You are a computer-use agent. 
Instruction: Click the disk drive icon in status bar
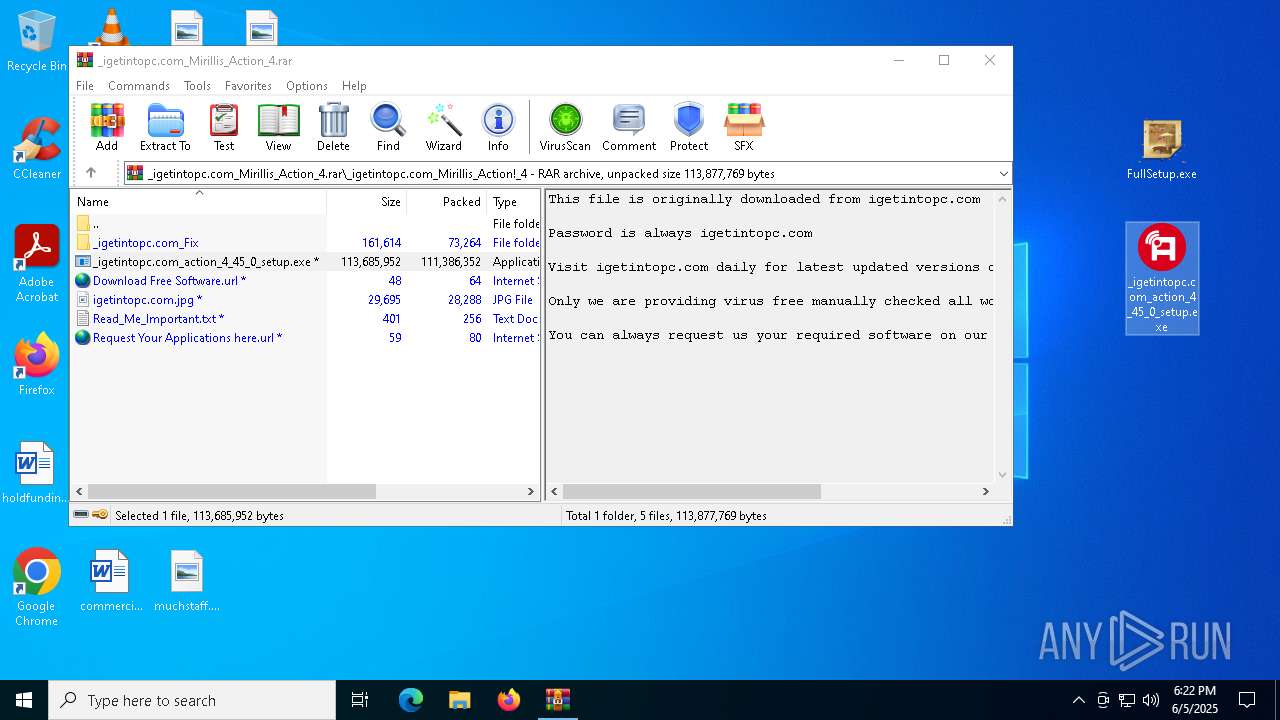click(x=81, y=515)
